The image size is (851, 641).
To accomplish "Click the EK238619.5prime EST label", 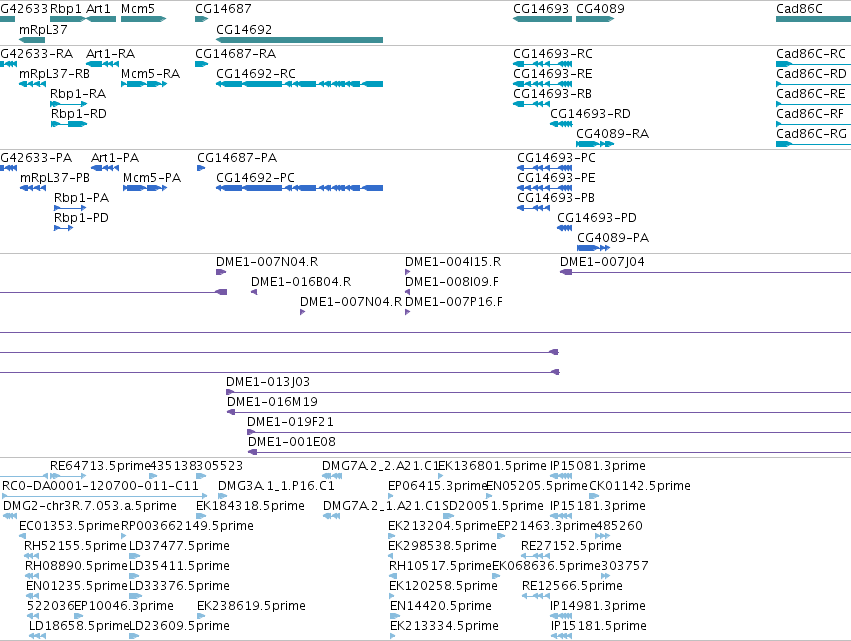I will click(251, 606).
